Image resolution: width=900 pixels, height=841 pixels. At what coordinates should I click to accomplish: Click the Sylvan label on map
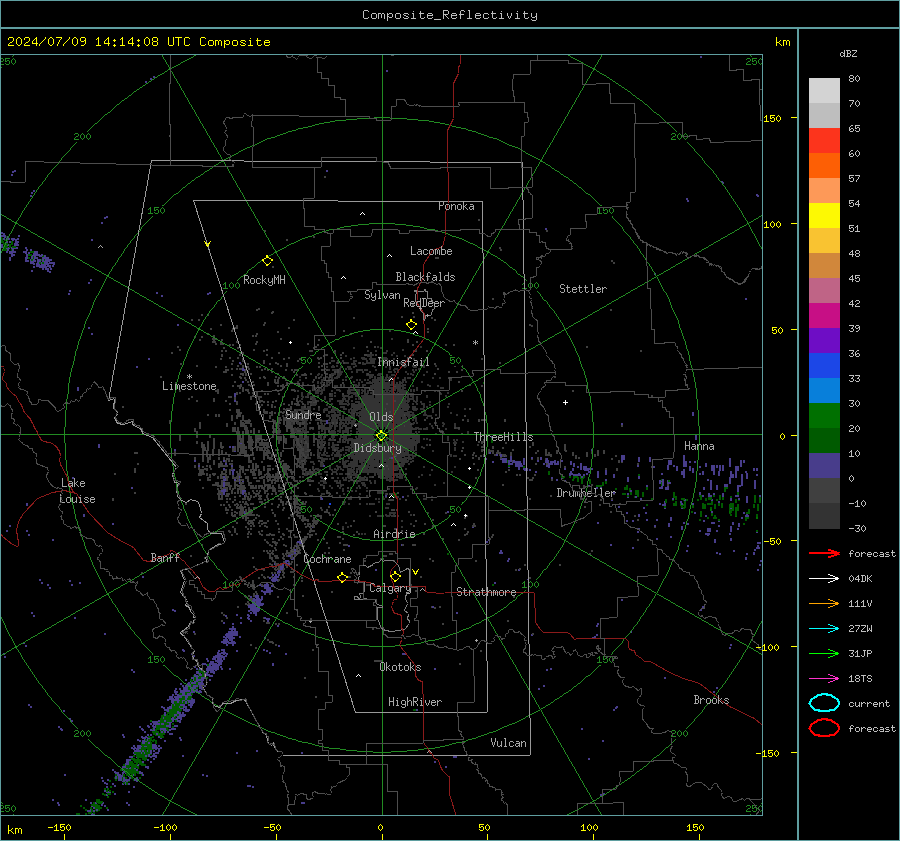[382, 295]
